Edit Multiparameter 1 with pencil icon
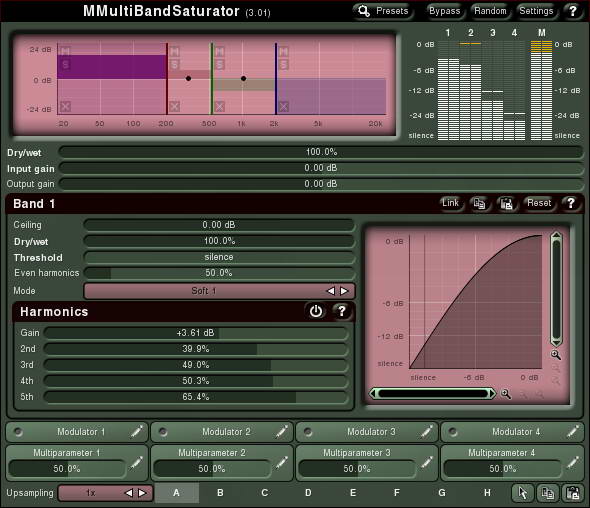The image size is (590, 508). tap(137, 463)
